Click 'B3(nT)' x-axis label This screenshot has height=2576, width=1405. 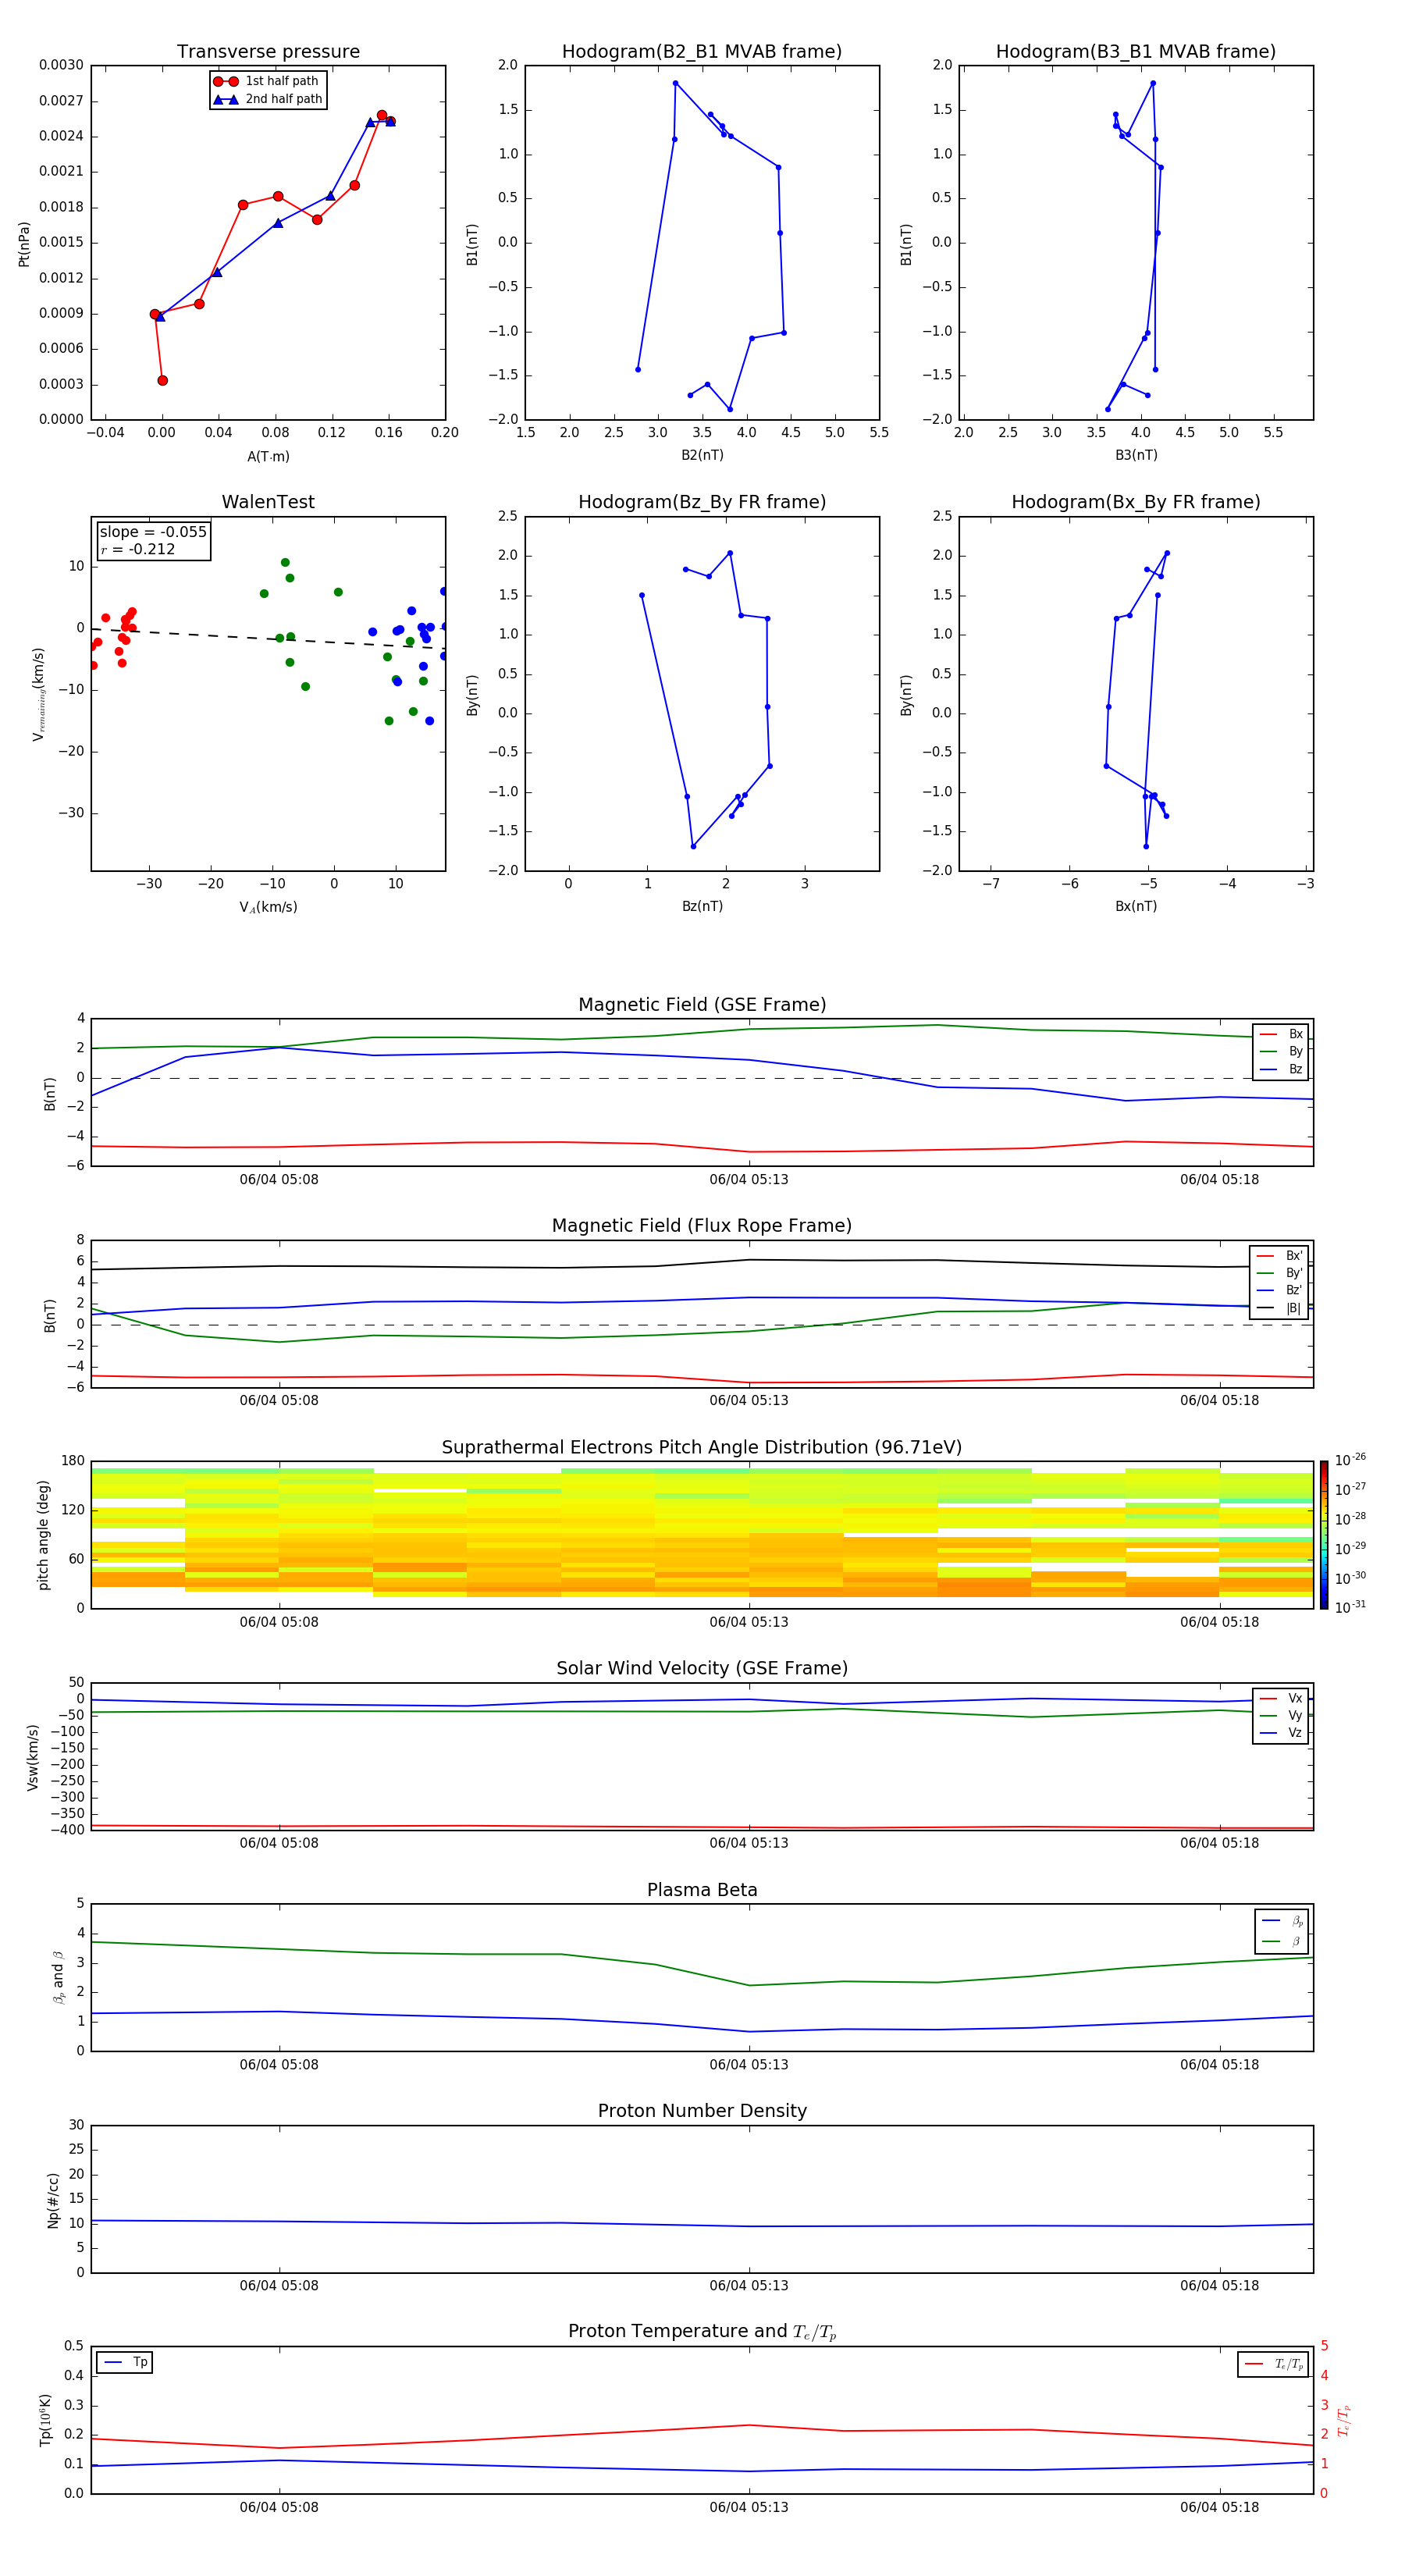coord(1136,455)
